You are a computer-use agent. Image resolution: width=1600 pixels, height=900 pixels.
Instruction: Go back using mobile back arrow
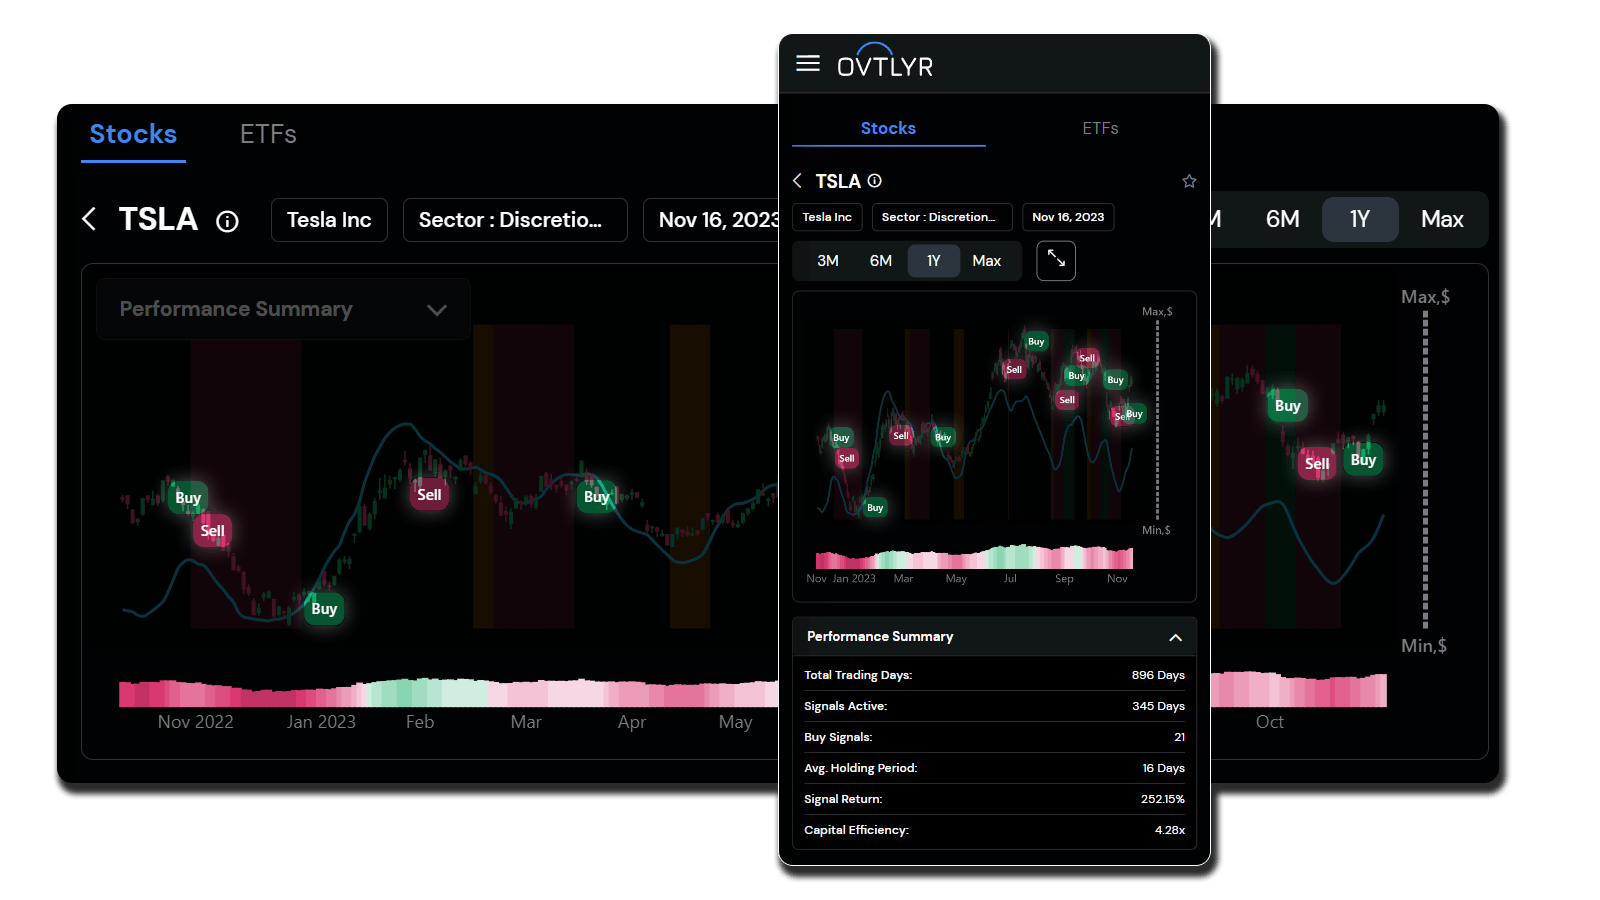(798, 181)
